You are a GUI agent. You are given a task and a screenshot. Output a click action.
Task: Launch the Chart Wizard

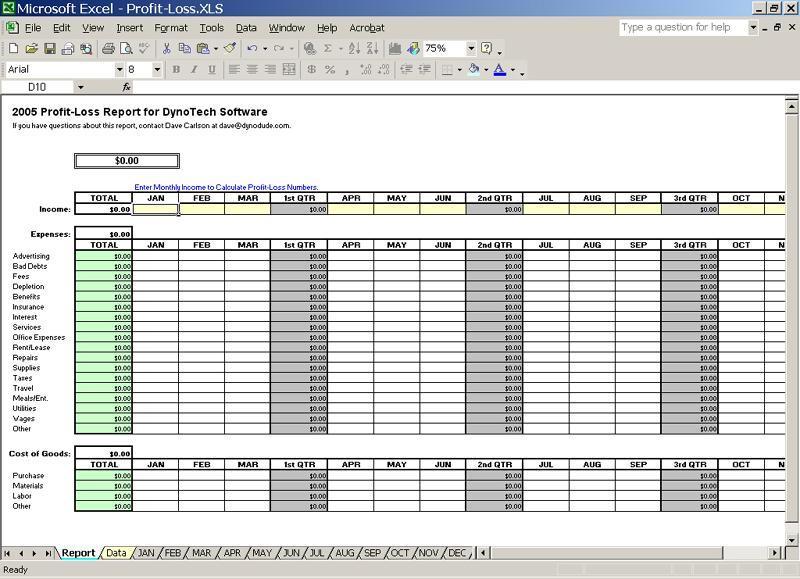coord(395,48)
